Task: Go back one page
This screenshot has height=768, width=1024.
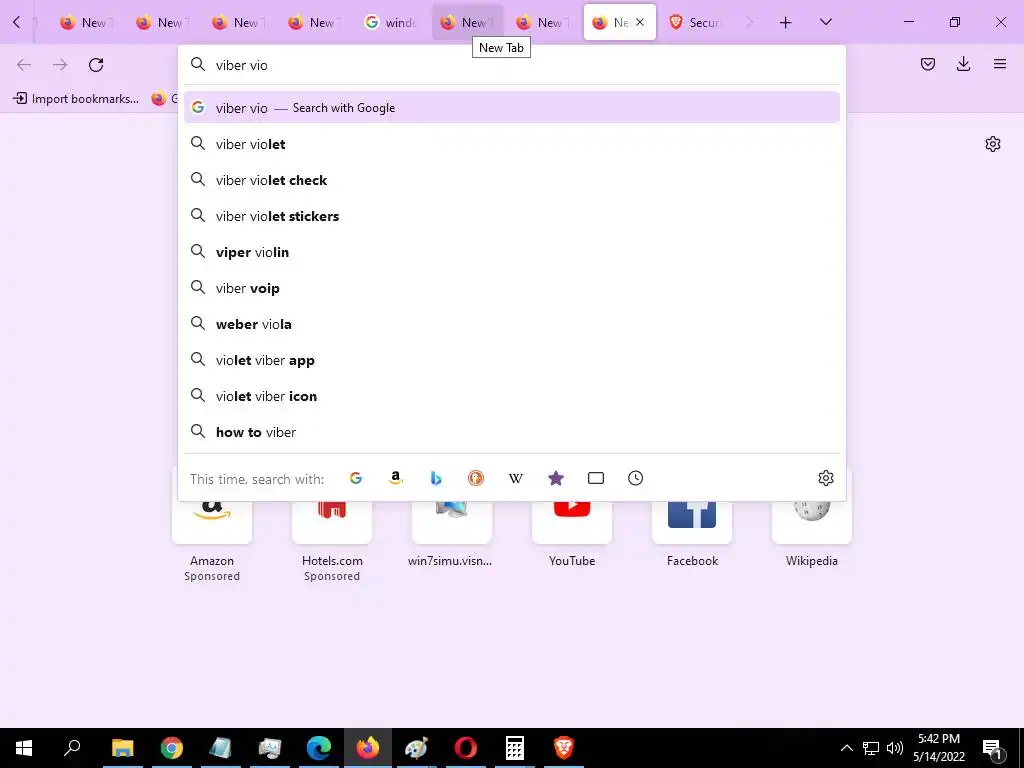Action: click(24, 65)
